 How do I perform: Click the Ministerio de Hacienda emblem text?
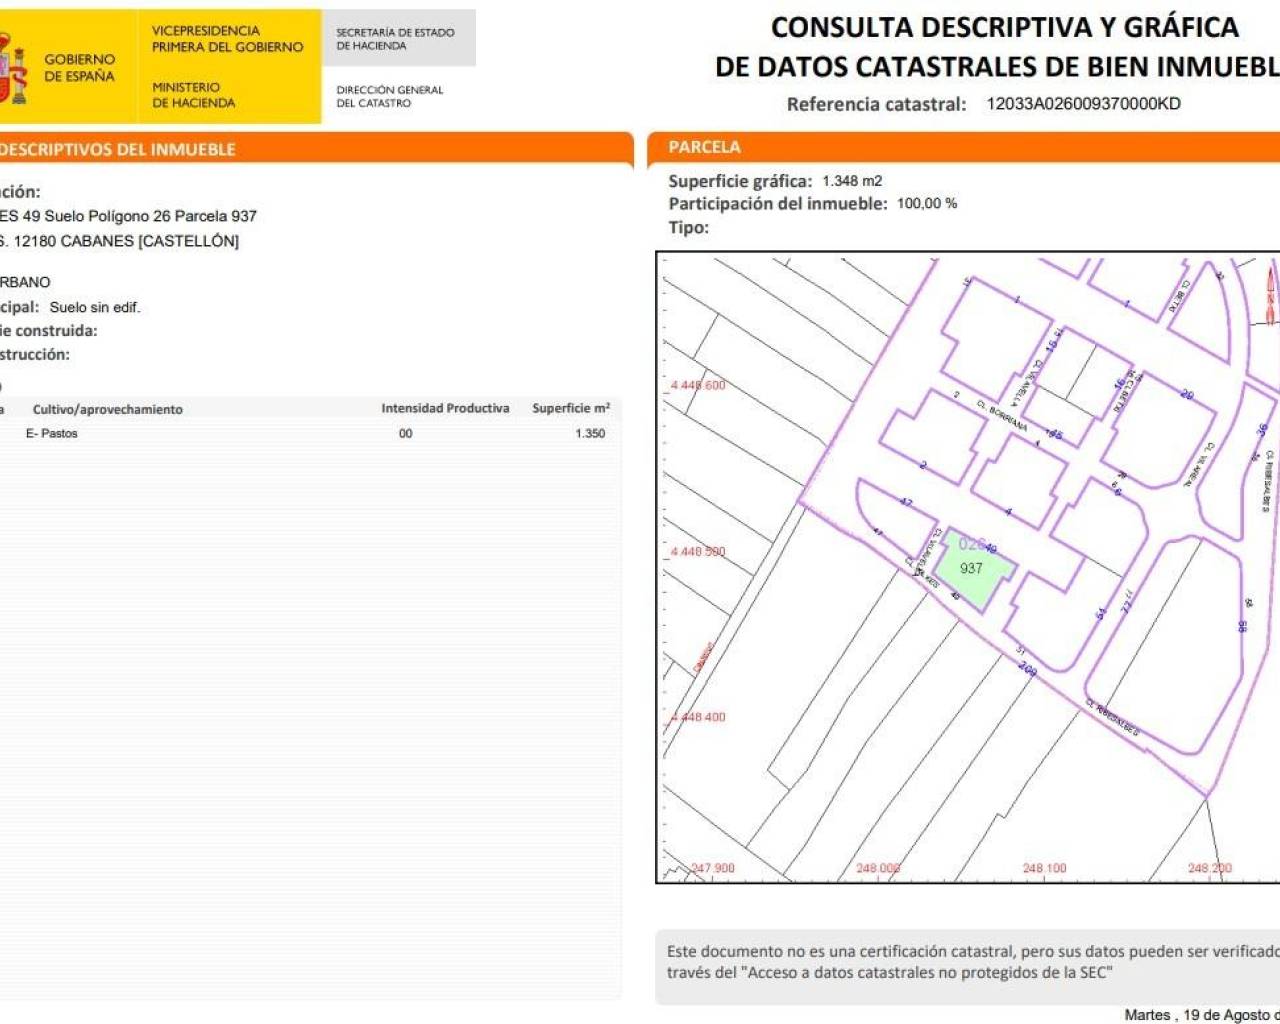(x=193, y=95)
